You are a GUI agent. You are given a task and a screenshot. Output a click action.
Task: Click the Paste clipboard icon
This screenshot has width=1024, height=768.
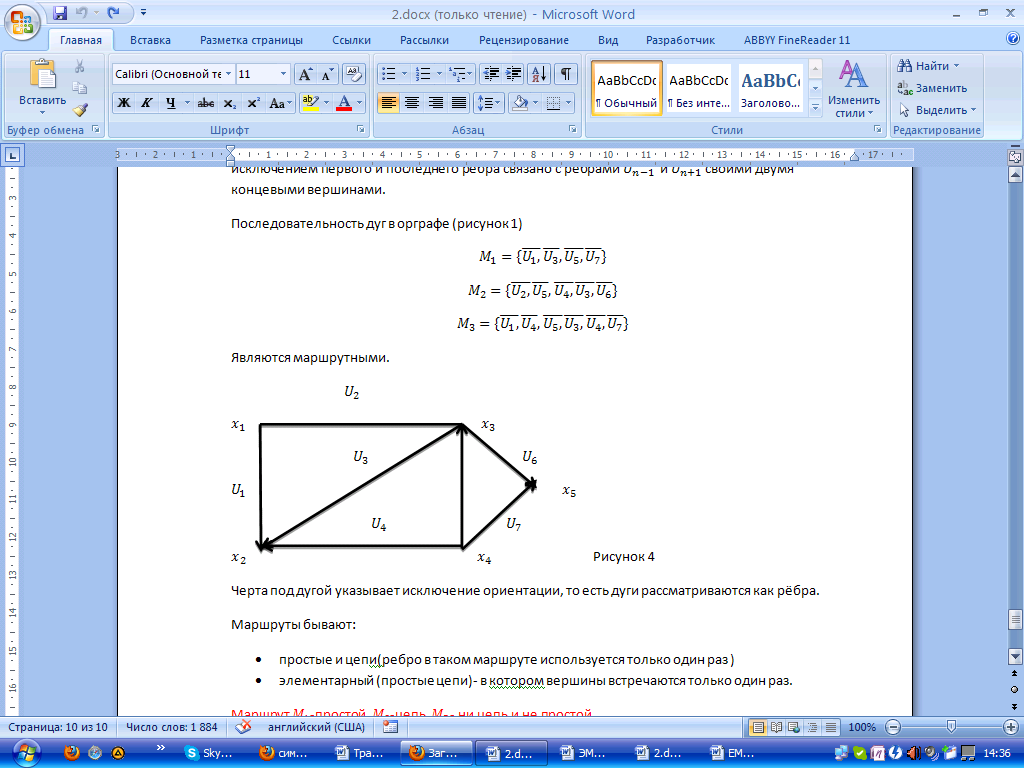pos(42,73)
